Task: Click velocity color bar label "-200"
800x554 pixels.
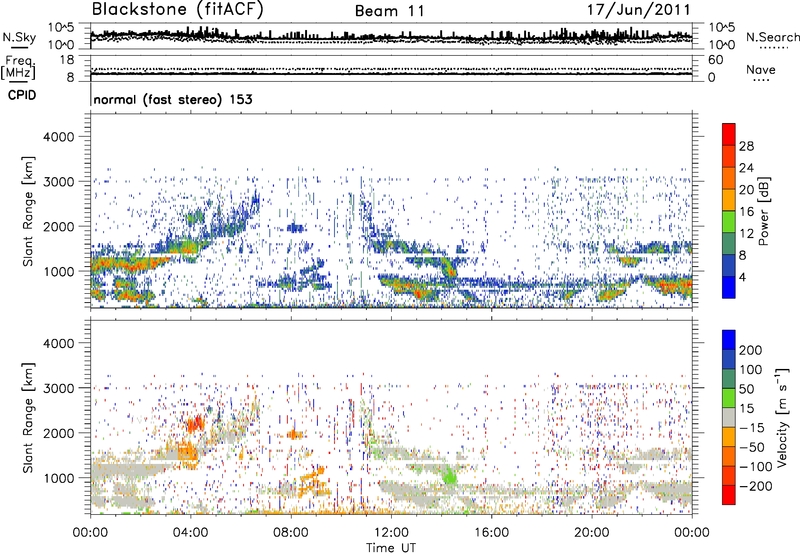Action: point(755,486)
